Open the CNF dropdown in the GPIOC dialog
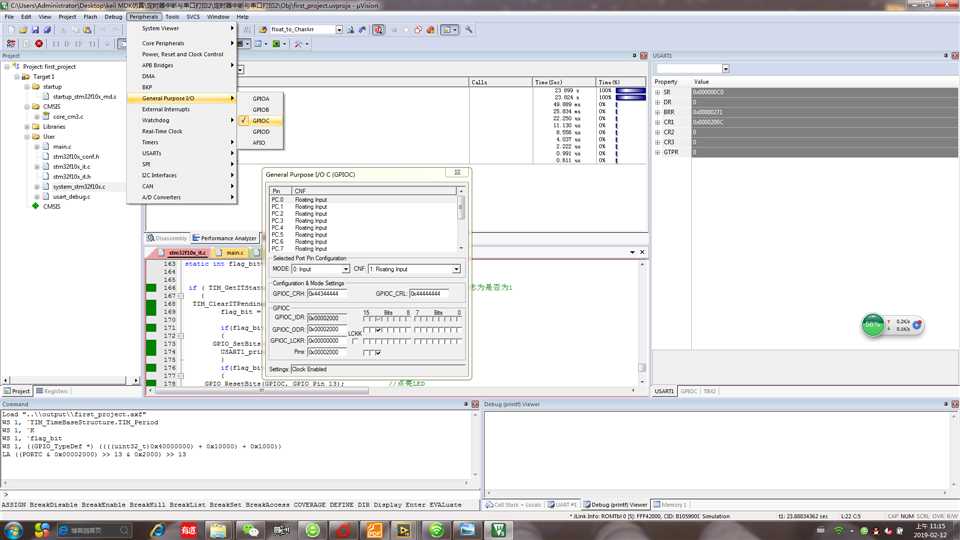 (456, 269)
